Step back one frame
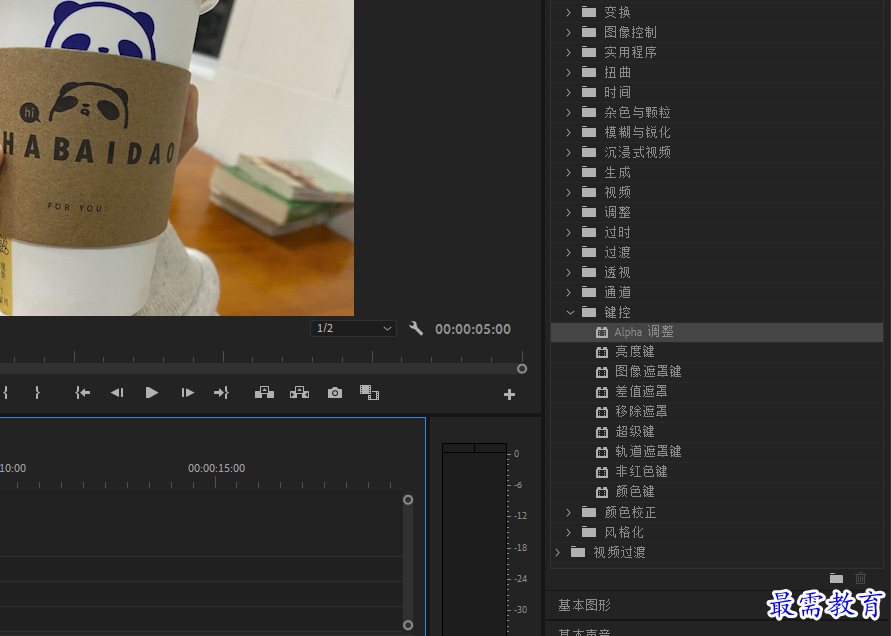This screenshot has width=891, height=636. click(117, 393)
